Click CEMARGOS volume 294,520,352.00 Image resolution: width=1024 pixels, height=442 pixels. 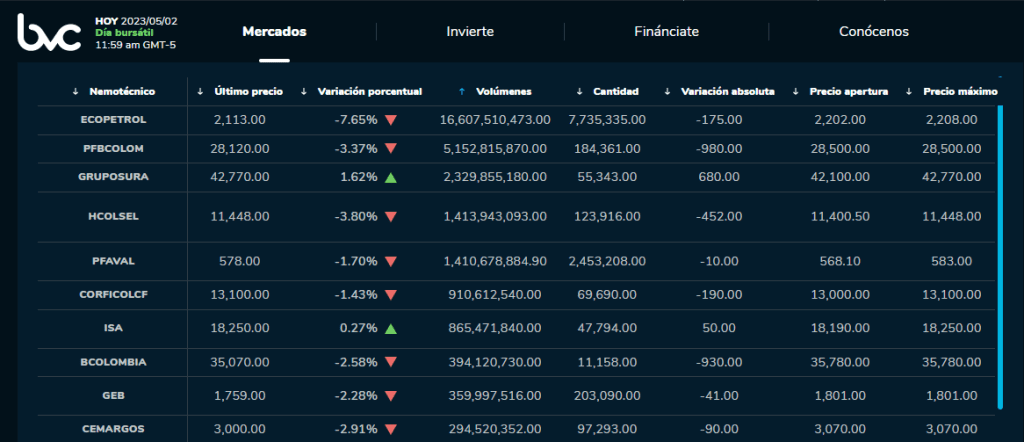click(x=495, y=430)
